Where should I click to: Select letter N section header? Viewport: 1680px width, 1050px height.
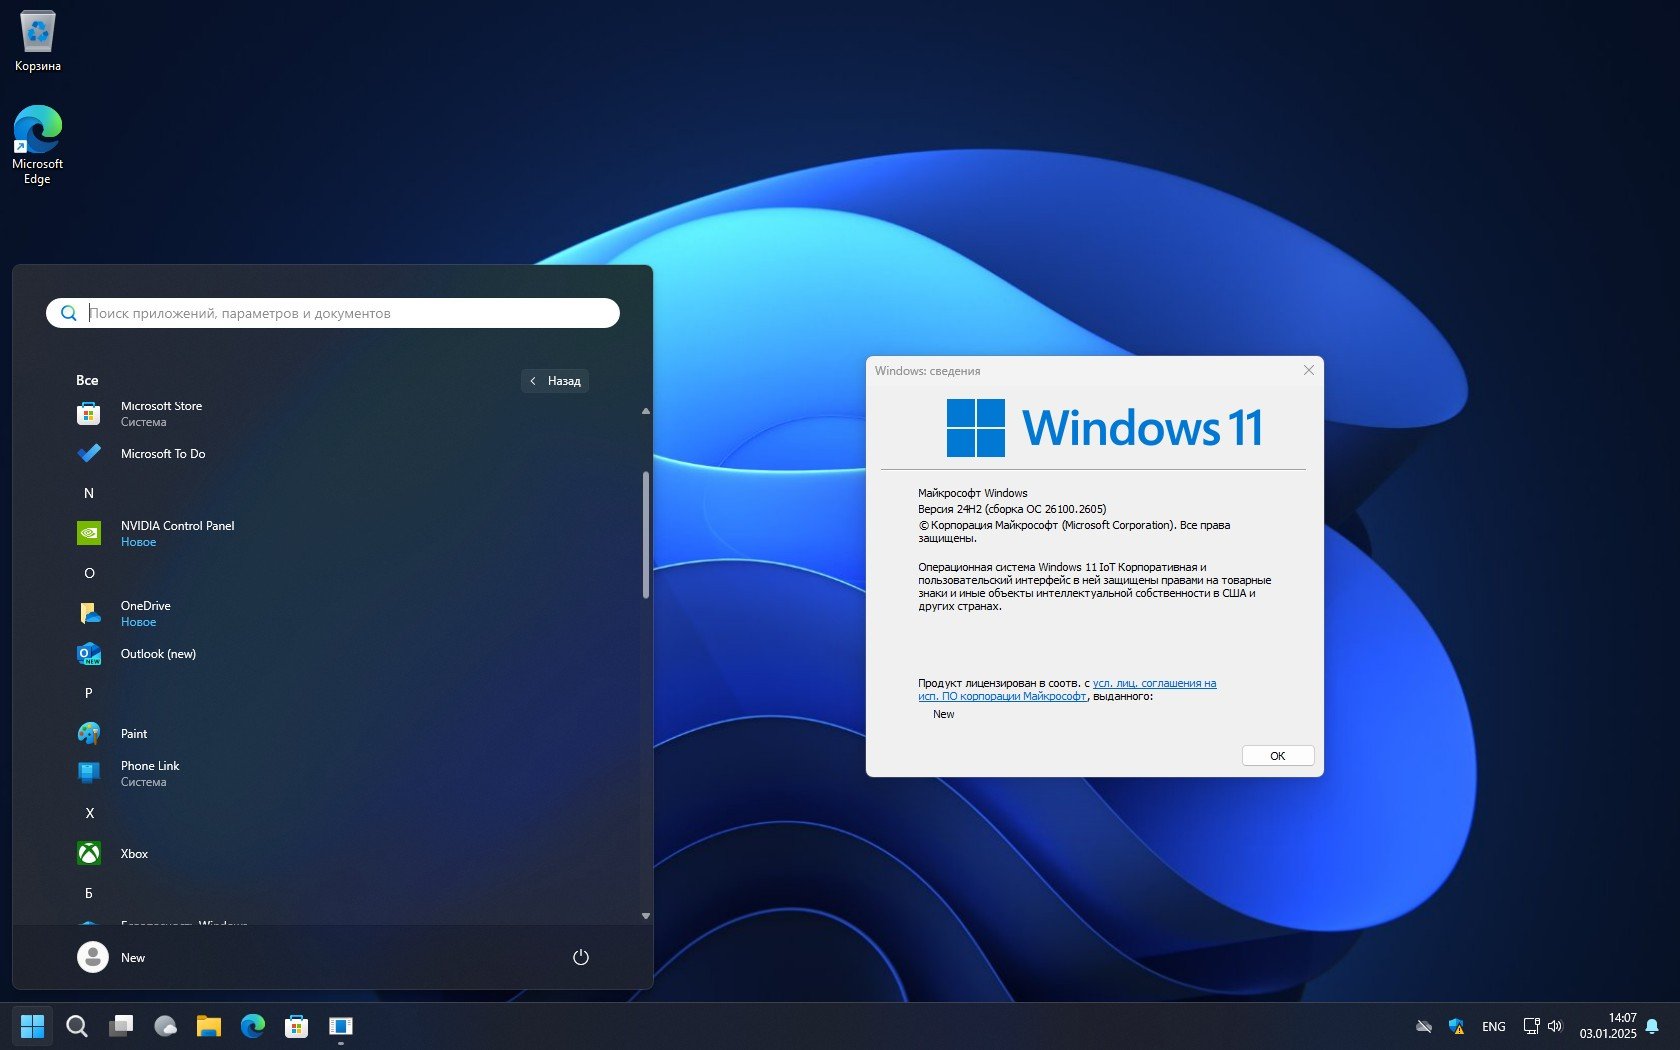coord(89,493)
